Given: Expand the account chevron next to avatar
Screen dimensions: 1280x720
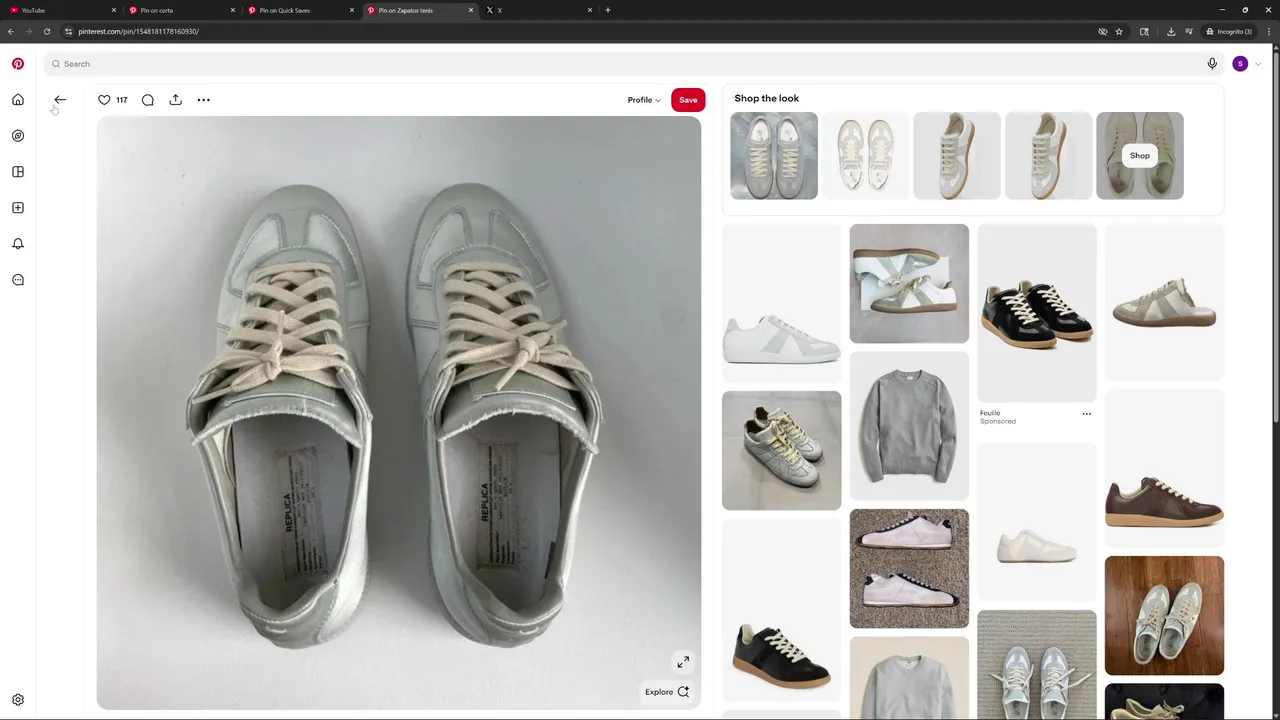Looking at the screenshot, I should point(1258,64).
